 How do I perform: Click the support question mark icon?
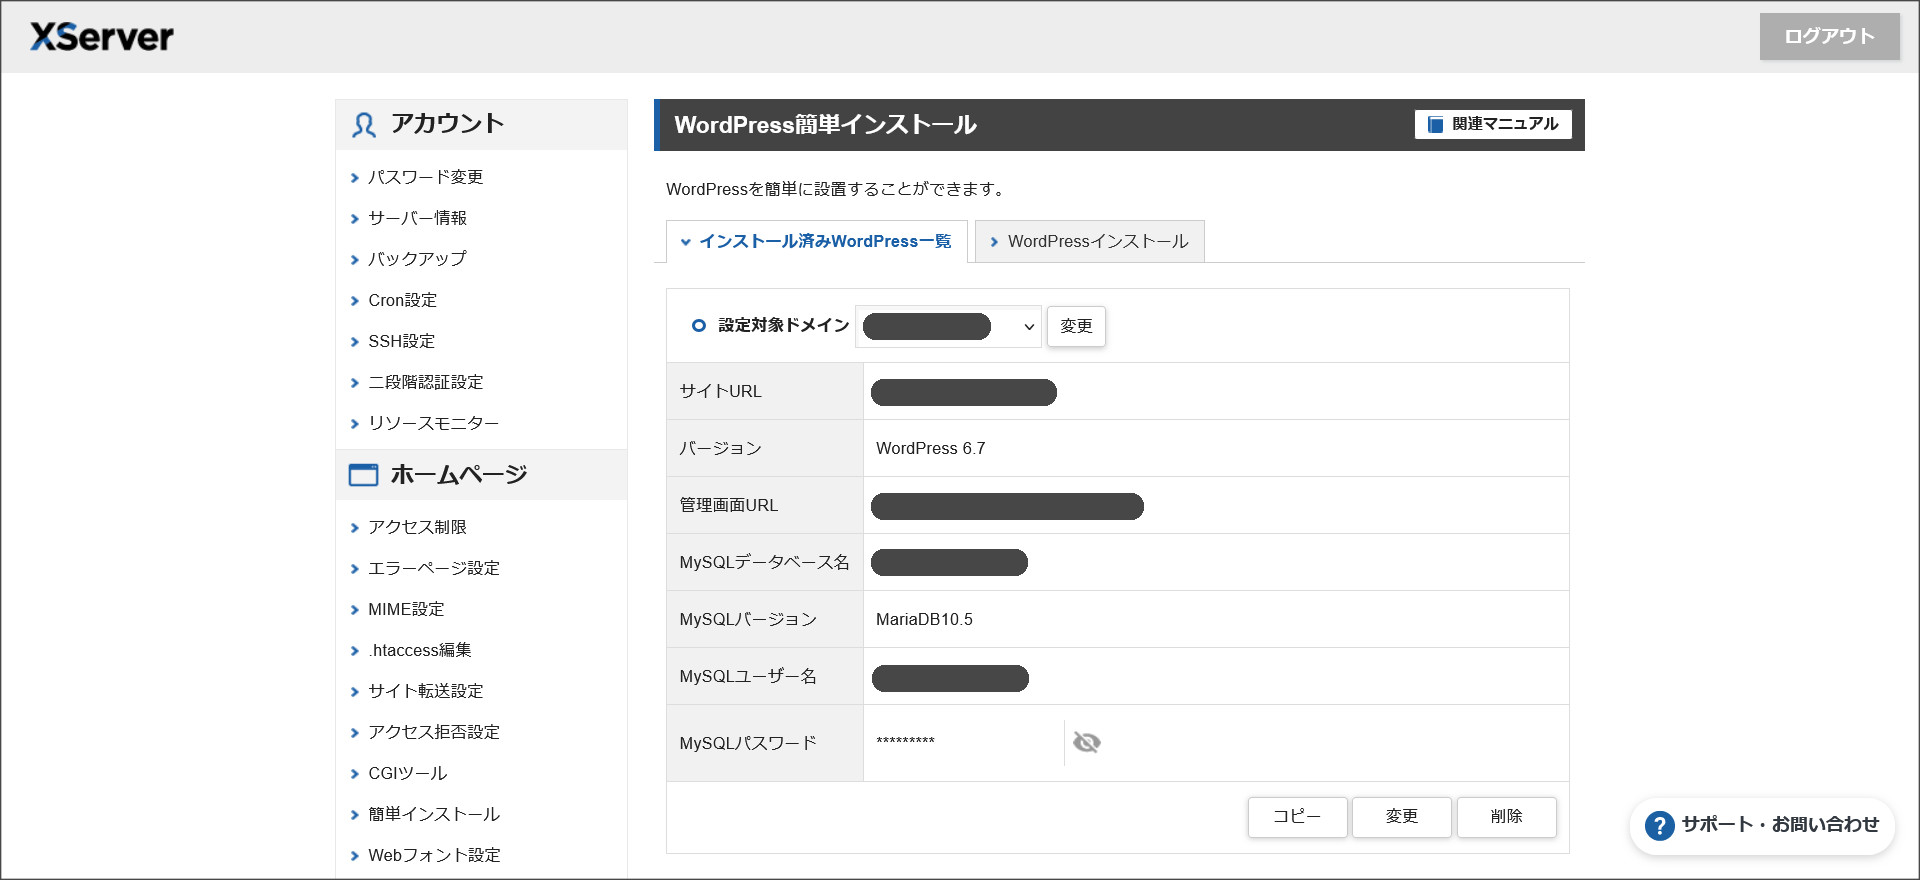(1659, 826)
